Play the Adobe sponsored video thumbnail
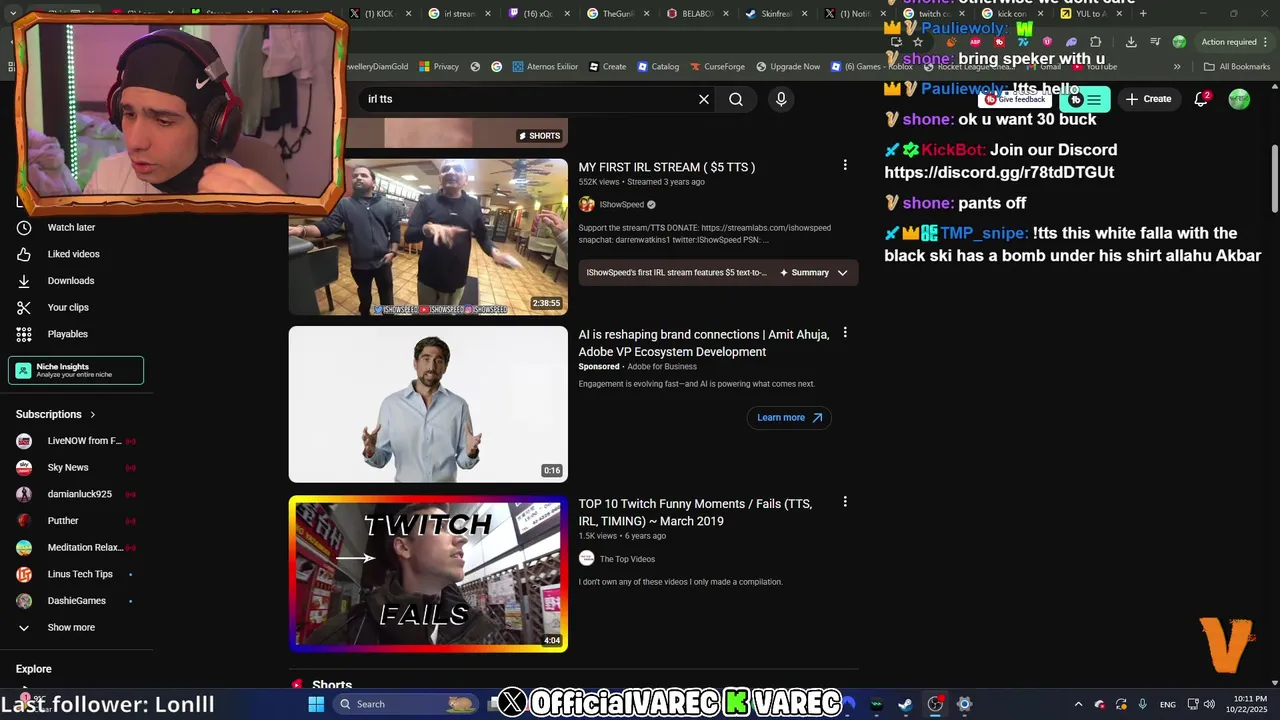Screen dimensions: 1280x720 click(428, 404)
